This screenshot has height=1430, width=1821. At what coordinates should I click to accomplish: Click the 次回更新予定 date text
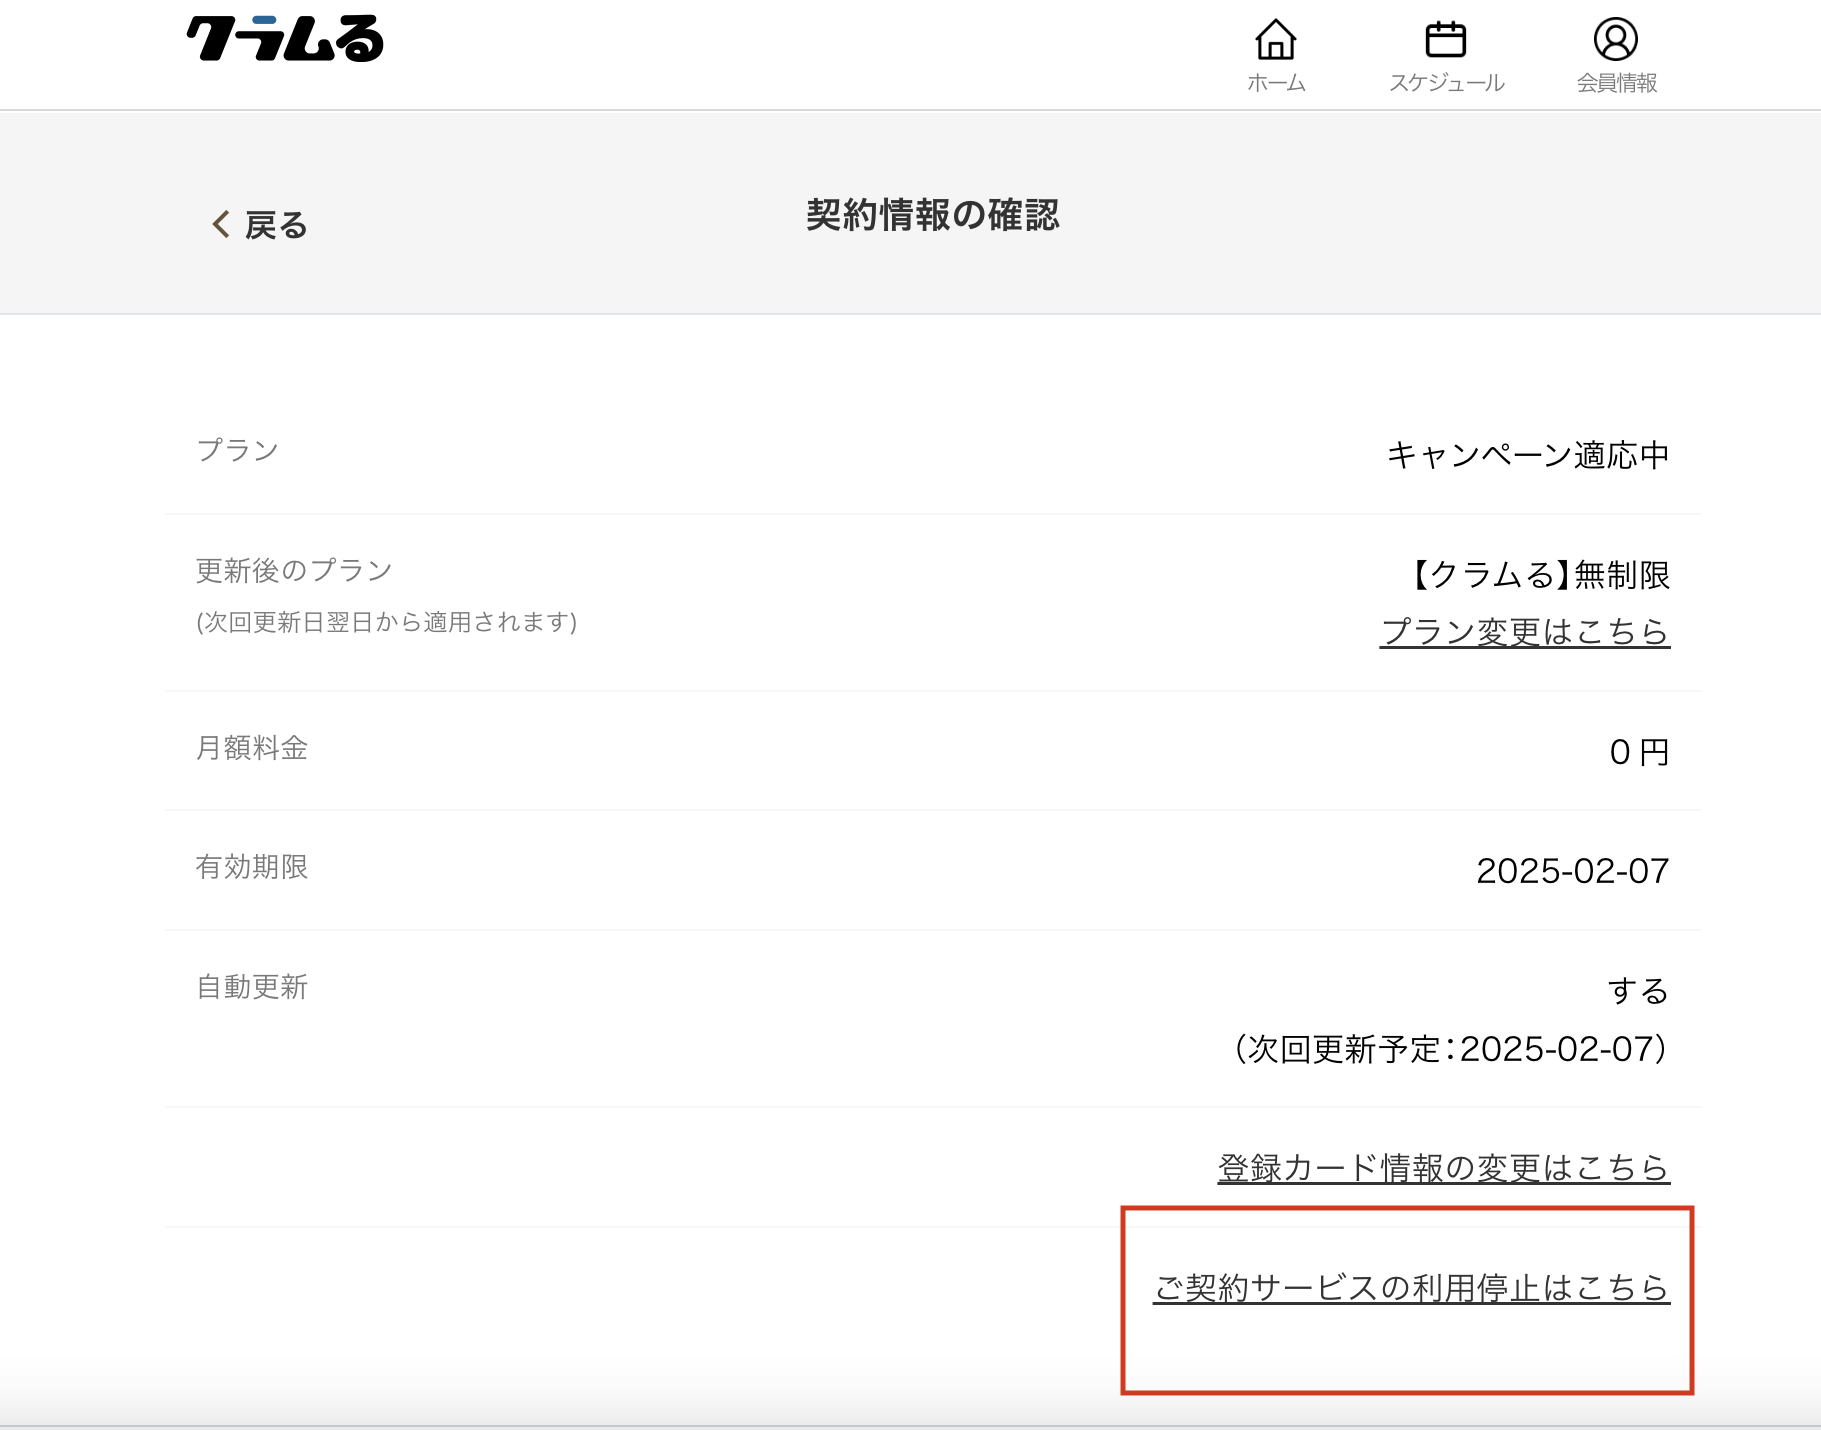[x=1450, y=1049]
